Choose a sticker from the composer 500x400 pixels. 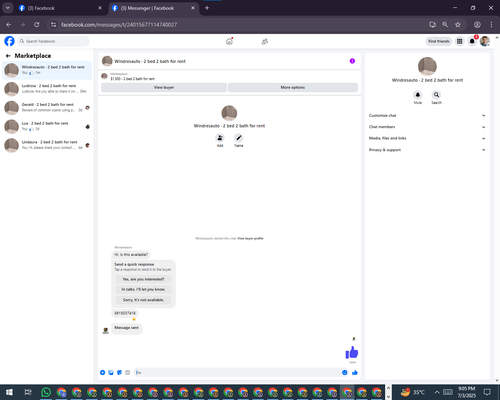119,372
